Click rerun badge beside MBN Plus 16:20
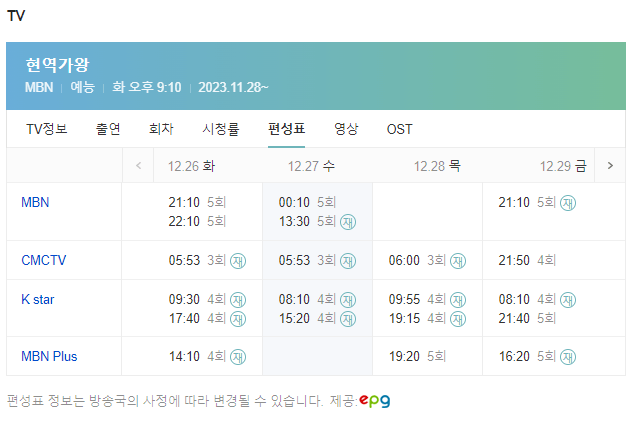Viewport: 636px width, 423px height. (x=568, y=357)
